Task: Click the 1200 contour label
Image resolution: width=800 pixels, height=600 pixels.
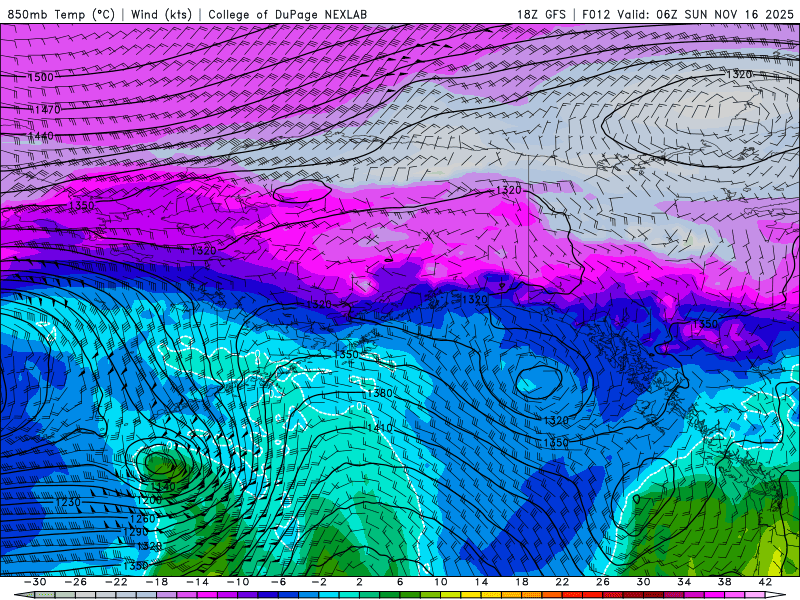Action: [x=149, y=500]
